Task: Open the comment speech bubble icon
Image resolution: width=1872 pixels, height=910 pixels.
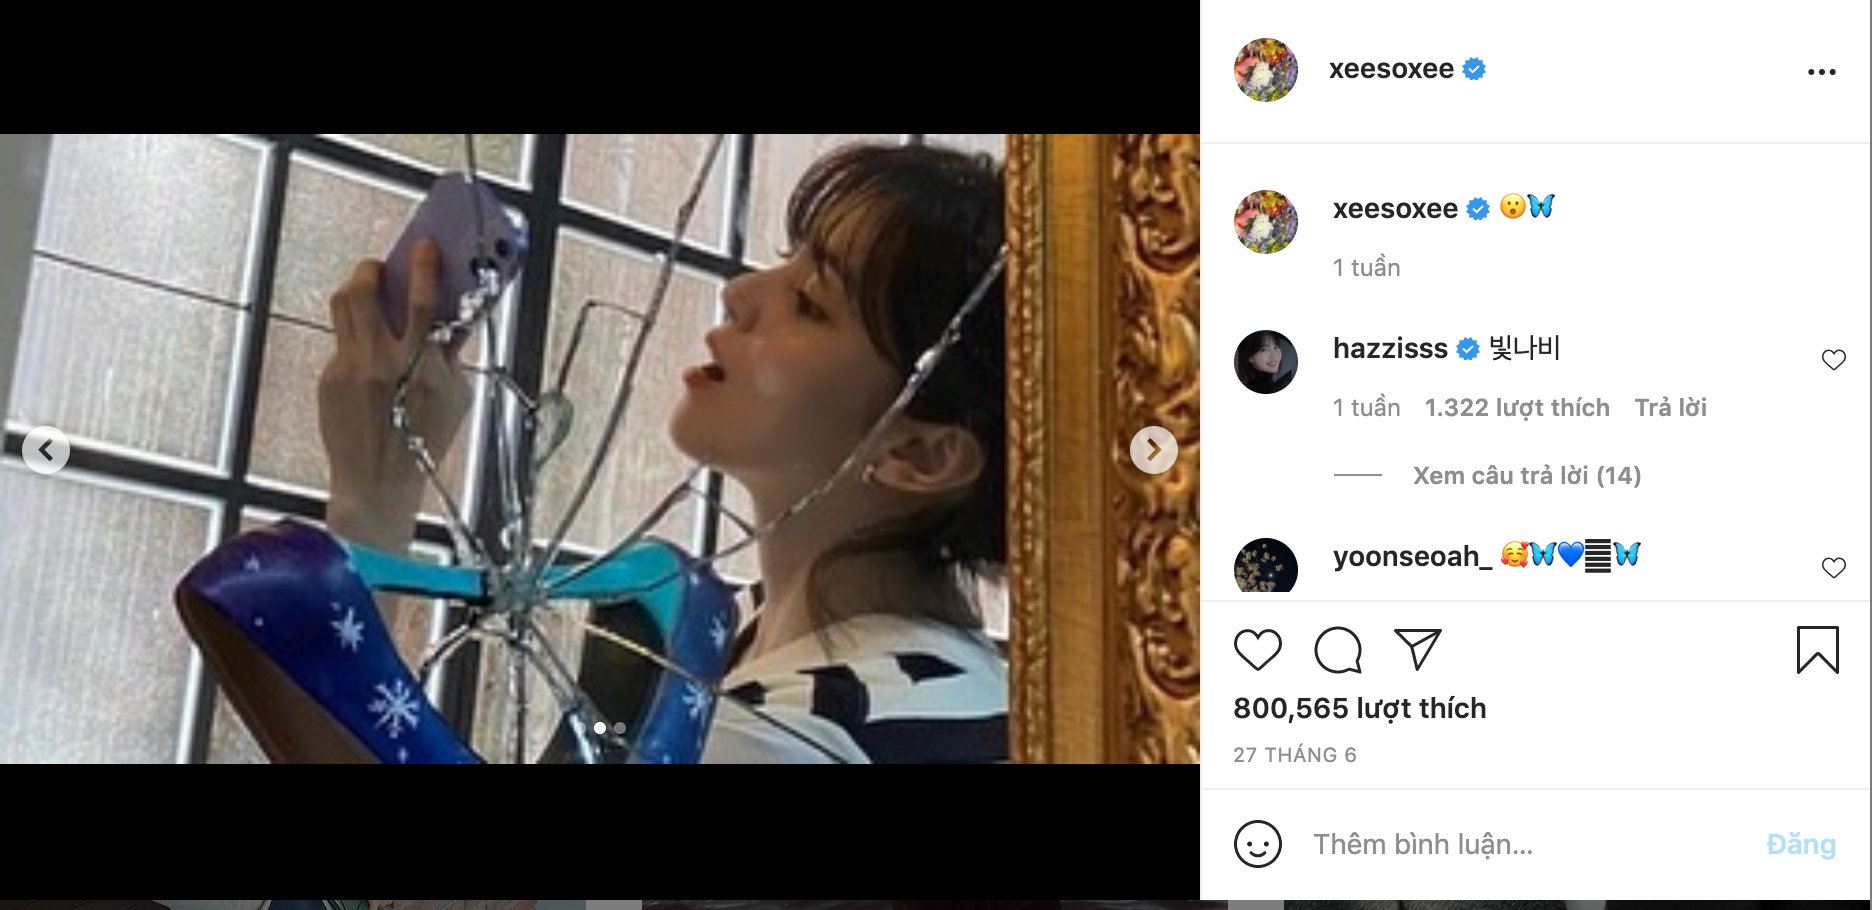Action: (1338, 650)
